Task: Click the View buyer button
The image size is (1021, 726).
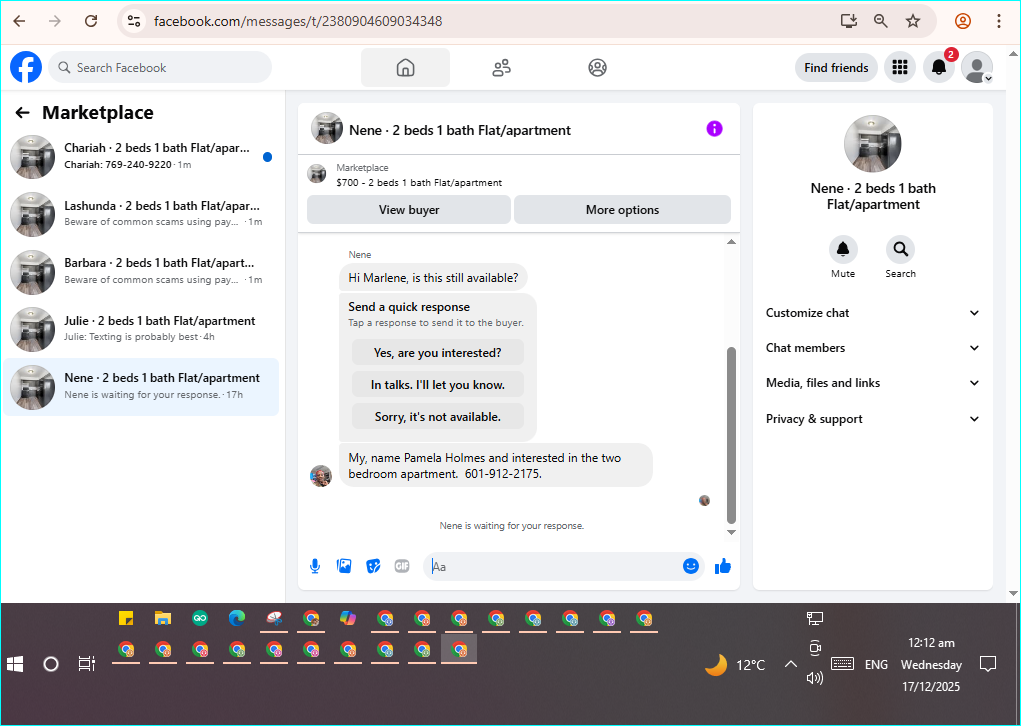Action: coord(409,210)
